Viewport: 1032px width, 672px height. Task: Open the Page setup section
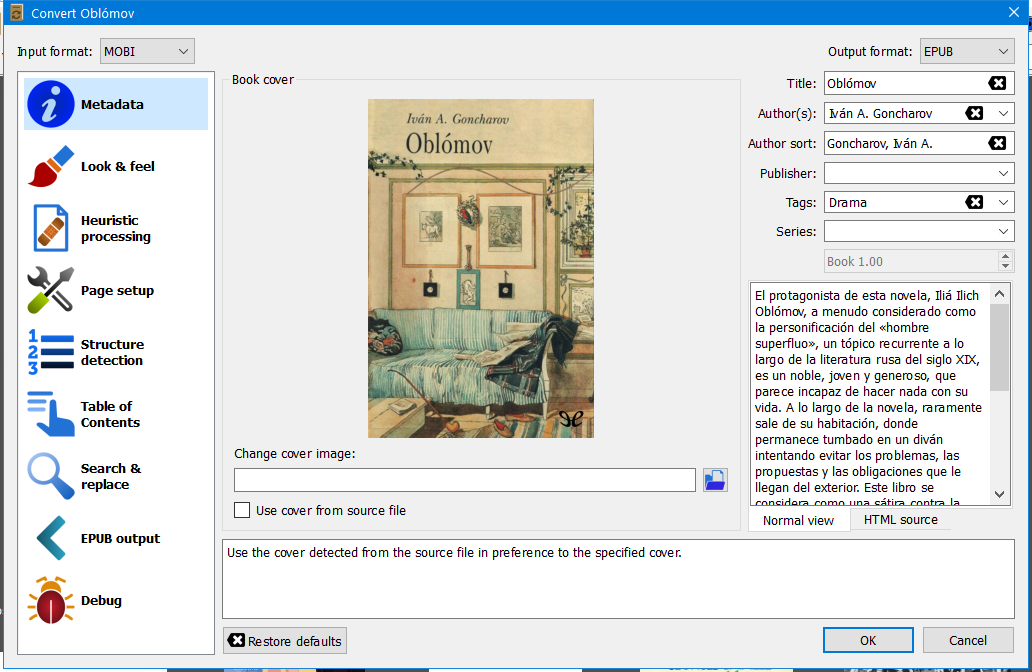tap(116, 290)
